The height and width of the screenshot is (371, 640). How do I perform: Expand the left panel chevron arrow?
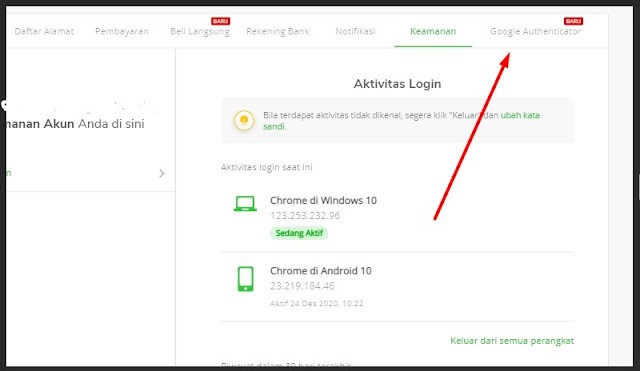point(162,173)
